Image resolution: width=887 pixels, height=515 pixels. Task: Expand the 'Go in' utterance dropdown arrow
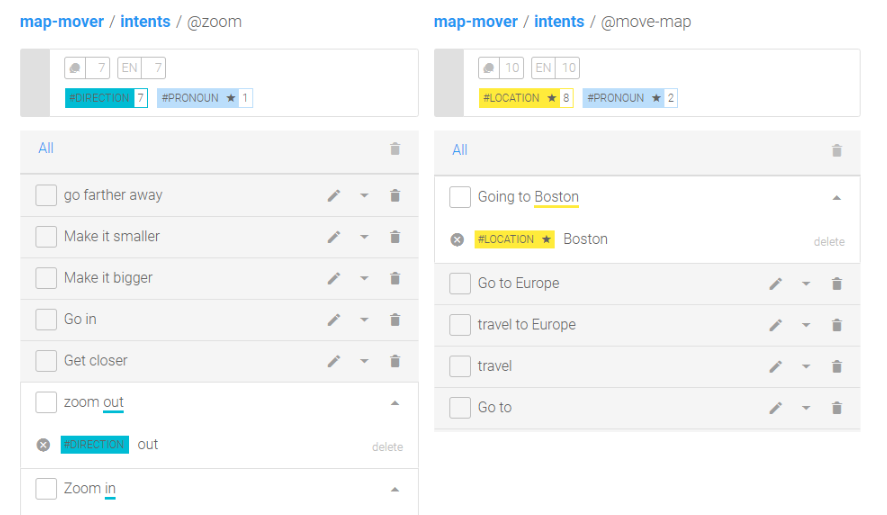[x=364, y=320]
